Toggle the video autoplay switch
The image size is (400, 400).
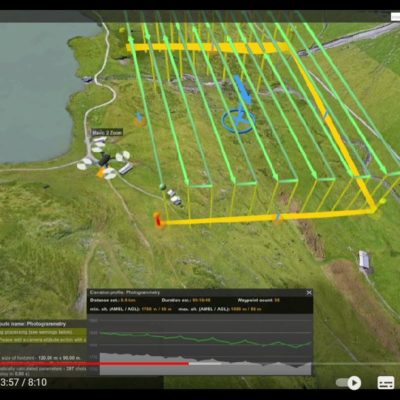tap(349, 383)
